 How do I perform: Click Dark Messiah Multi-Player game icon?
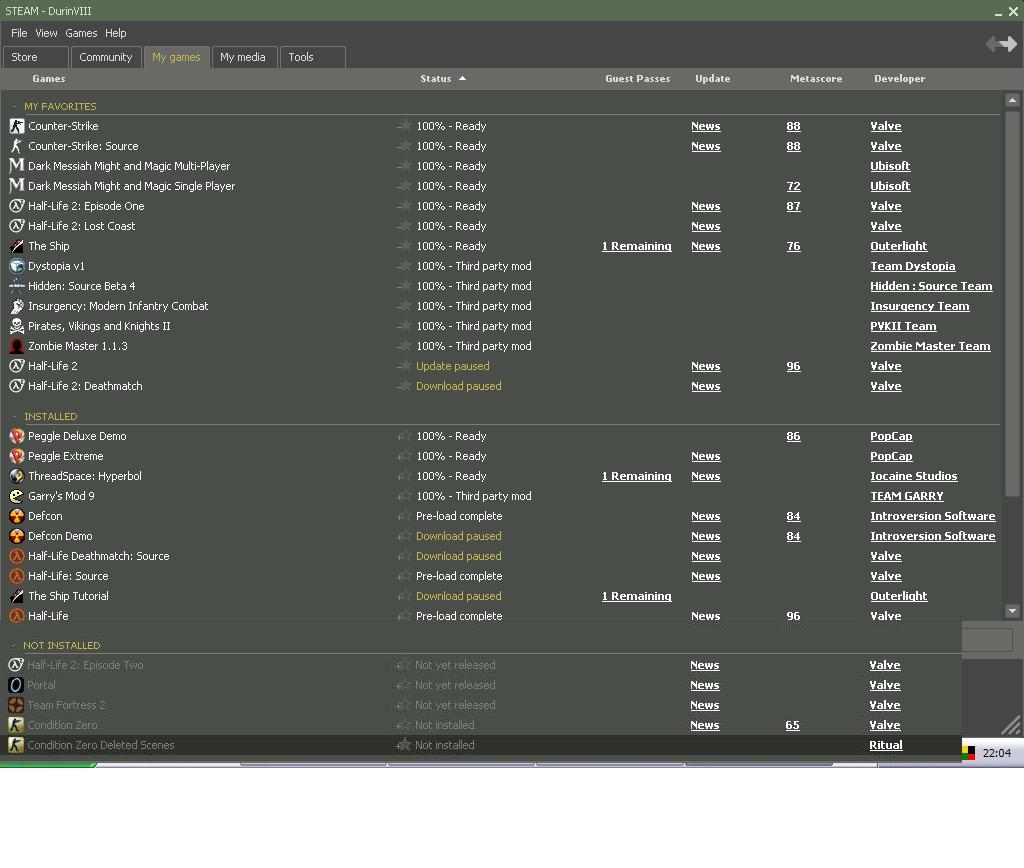pos(17,166)
